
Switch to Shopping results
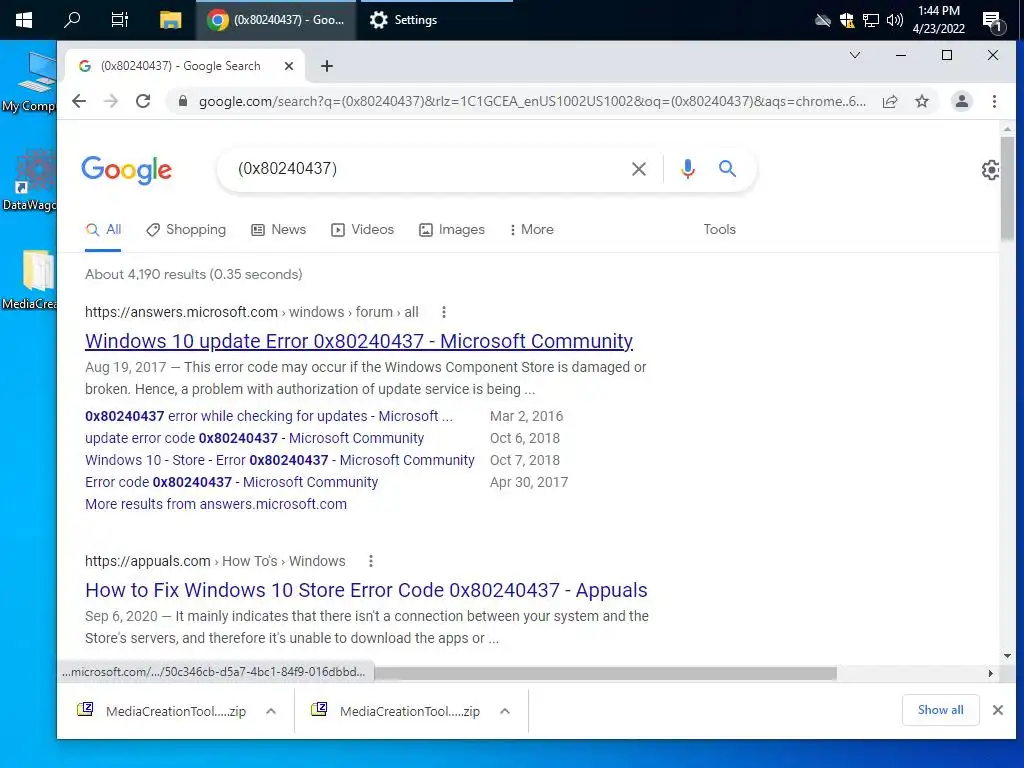(x=186, y=229)
